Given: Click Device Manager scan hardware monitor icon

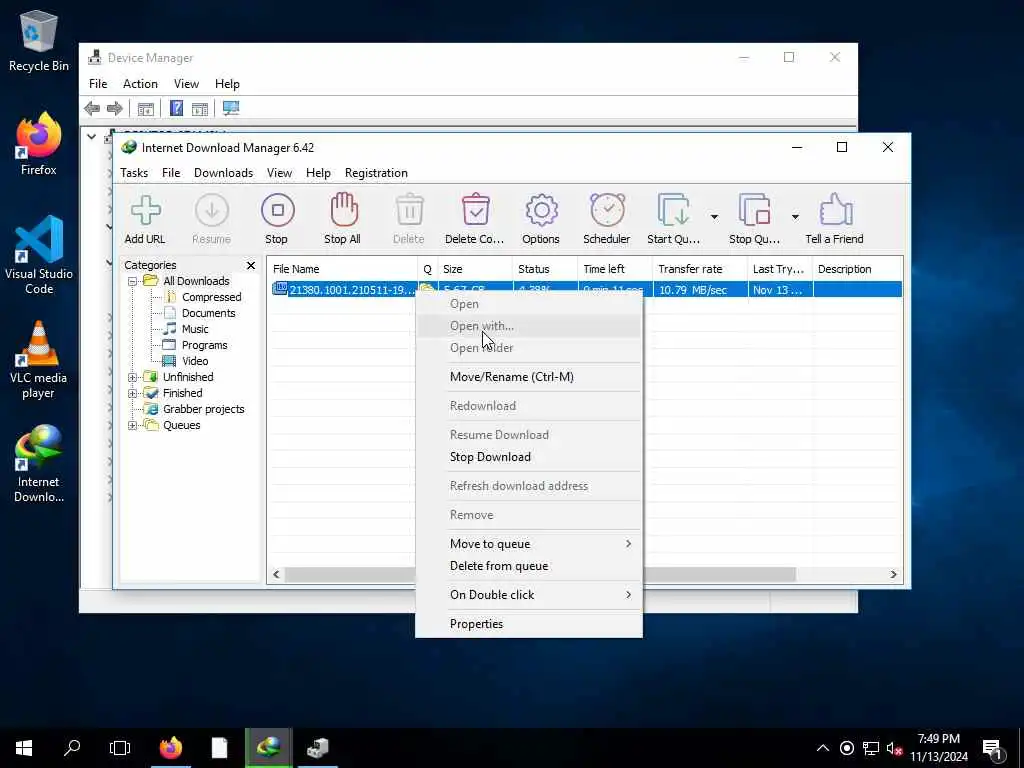Looking at the screenshot, I should tap(231, 108).
